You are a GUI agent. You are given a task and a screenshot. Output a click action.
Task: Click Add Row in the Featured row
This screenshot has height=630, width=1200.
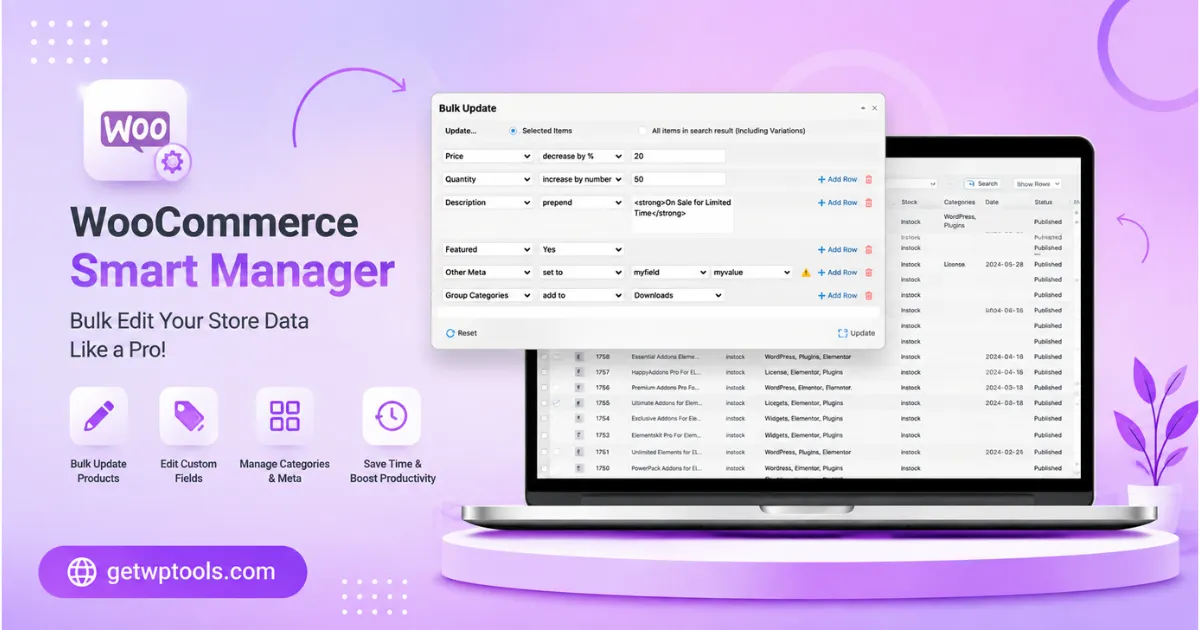point(837,250)
